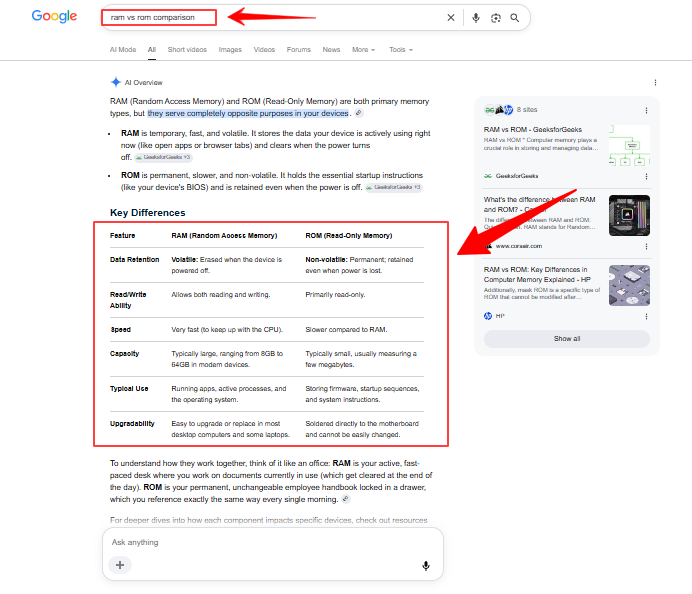Start voice search with the microphone icon

[x=476, y=18]
